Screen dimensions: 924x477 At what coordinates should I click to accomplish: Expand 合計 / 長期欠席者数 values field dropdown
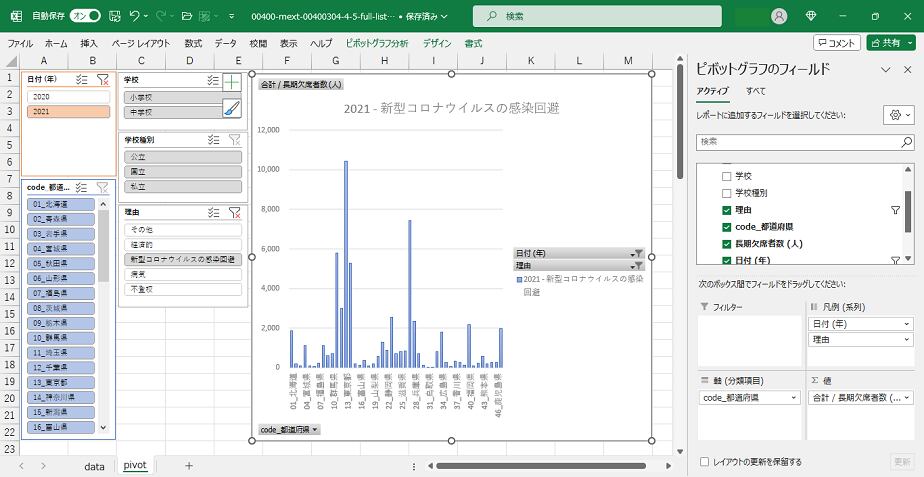pos(907,397)
